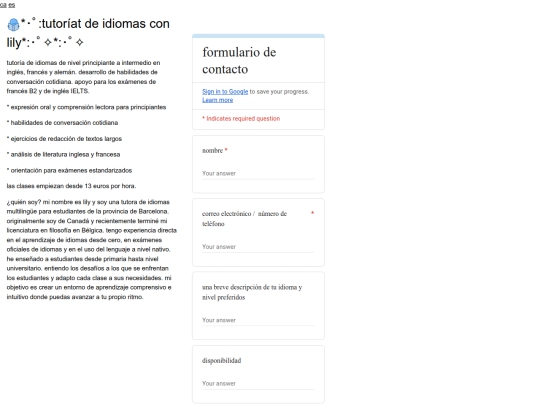
Task: Click the bullet "orientación para exámenes estandarizados"
Action: pos(69,170)
